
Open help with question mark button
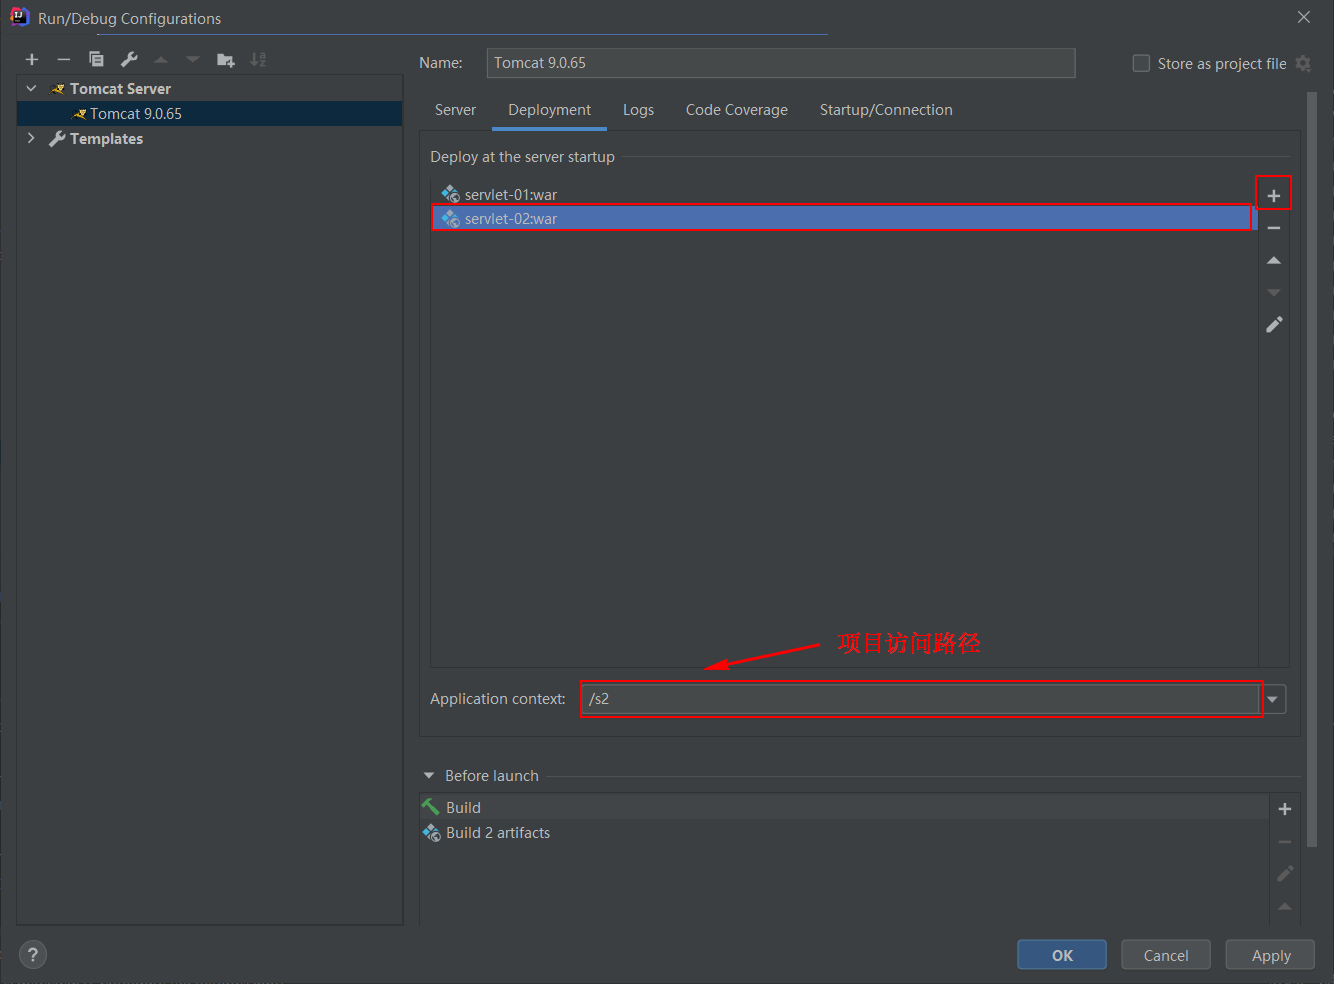[x=33, y=954]
